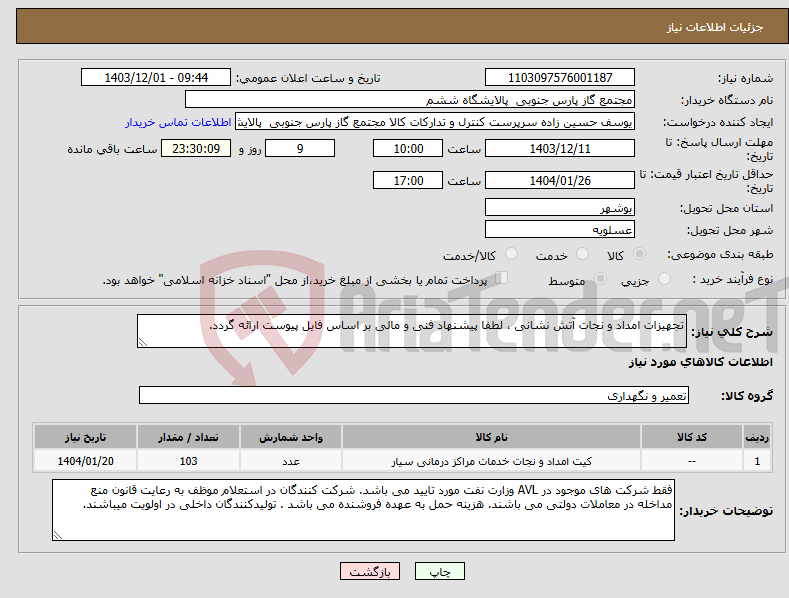Select the خدمت radio button

(582, 254)
